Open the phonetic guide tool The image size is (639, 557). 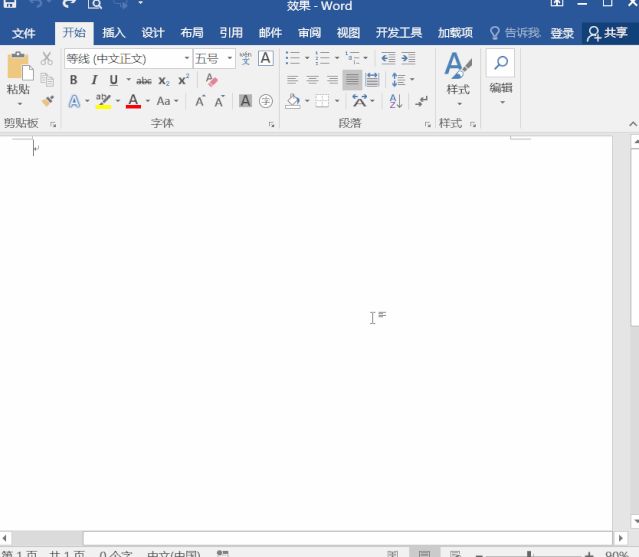[246, 59]
